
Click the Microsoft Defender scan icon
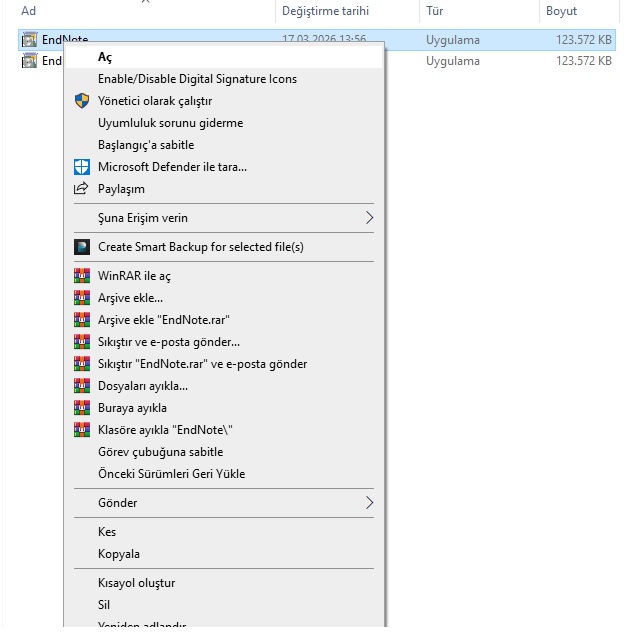click(x=82, y=167)
